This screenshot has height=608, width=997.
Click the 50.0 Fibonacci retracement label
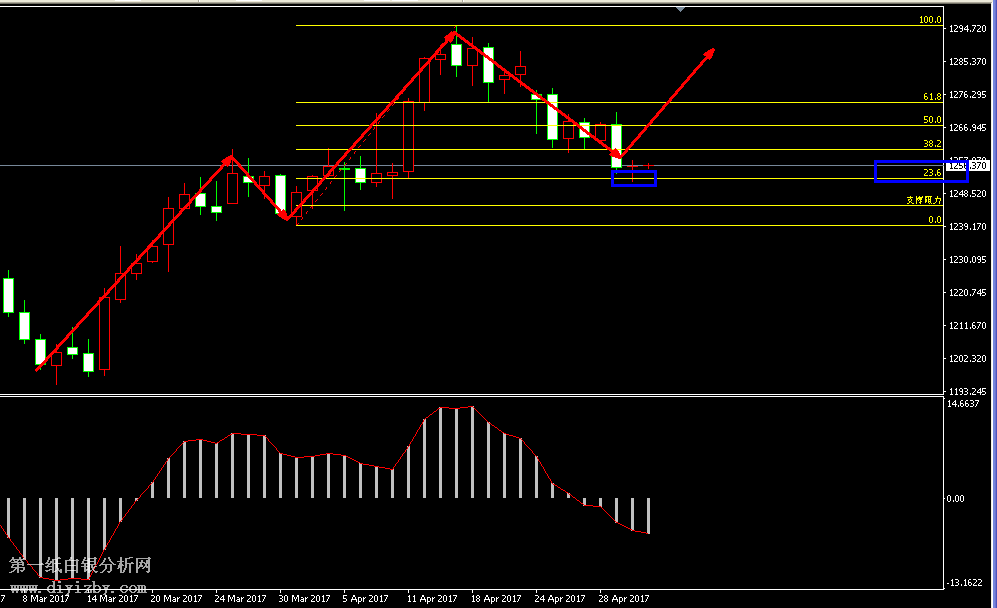click(932, 120)
